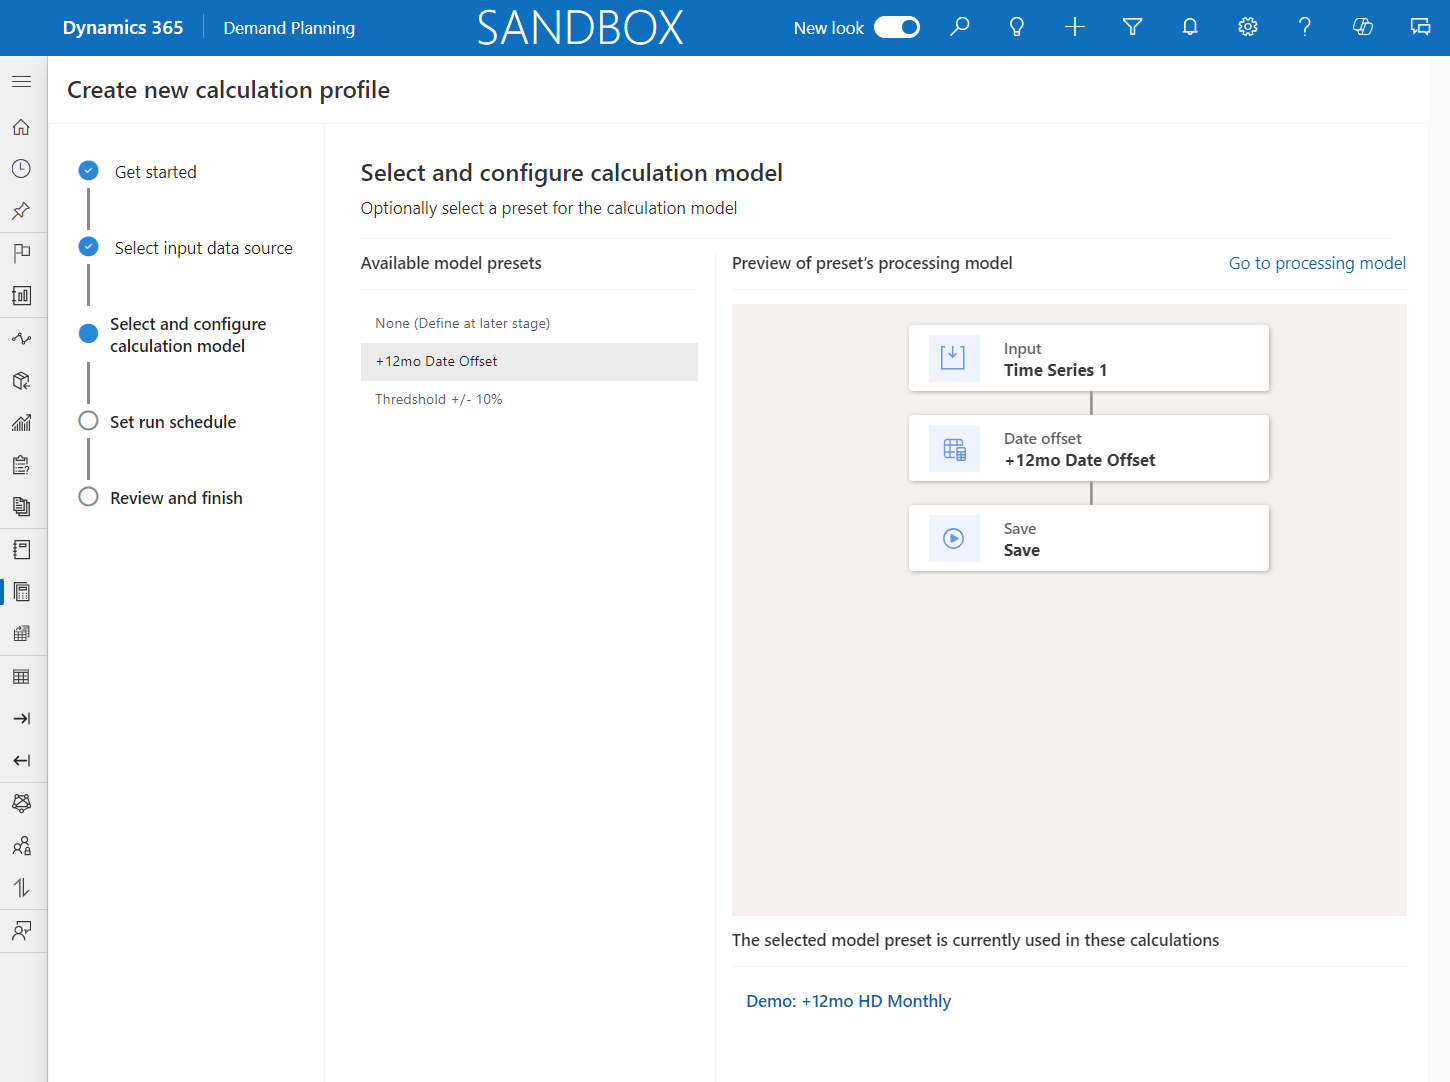Open Demand Planning app name
The image size is (1450, 1082).
pos(289,28)
